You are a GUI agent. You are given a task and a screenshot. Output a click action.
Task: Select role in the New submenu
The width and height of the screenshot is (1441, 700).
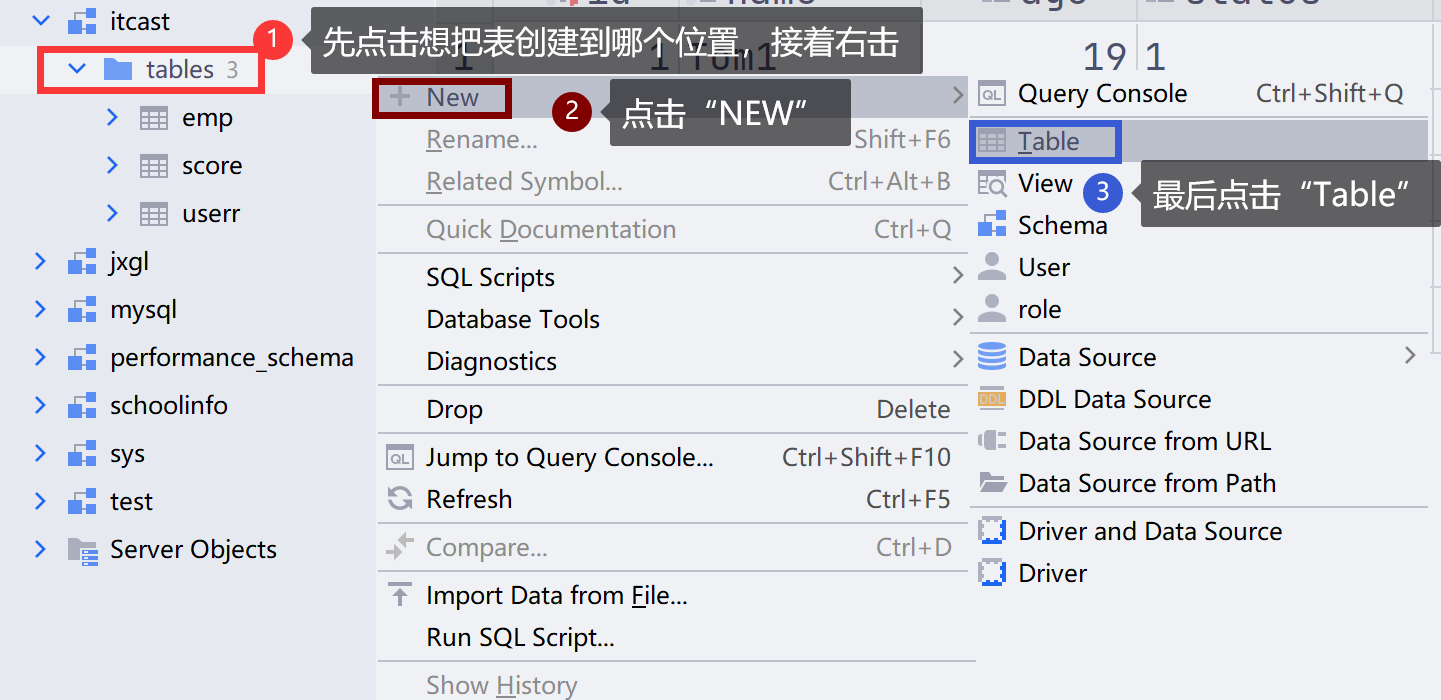click(1199, 309)
